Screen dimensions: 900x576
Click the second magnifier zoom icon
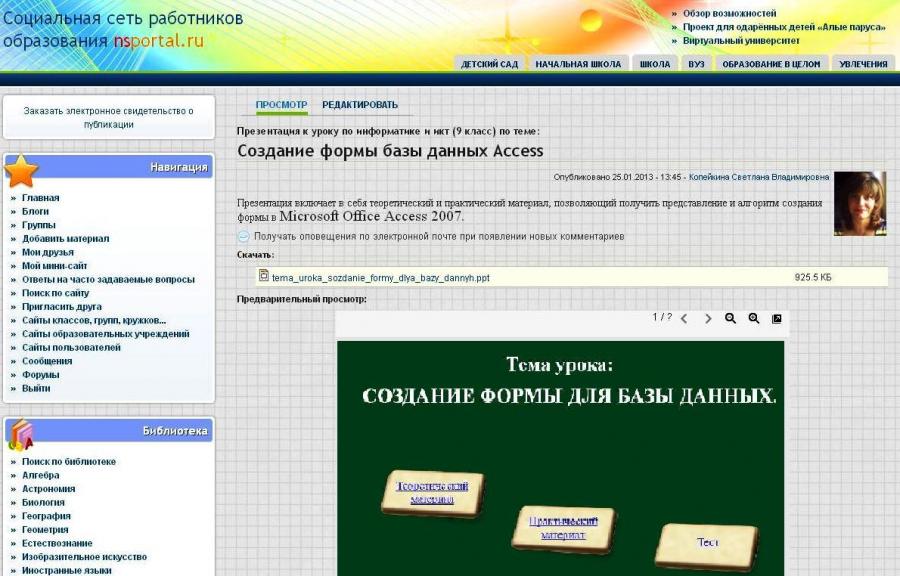click(x=754, y=319)
